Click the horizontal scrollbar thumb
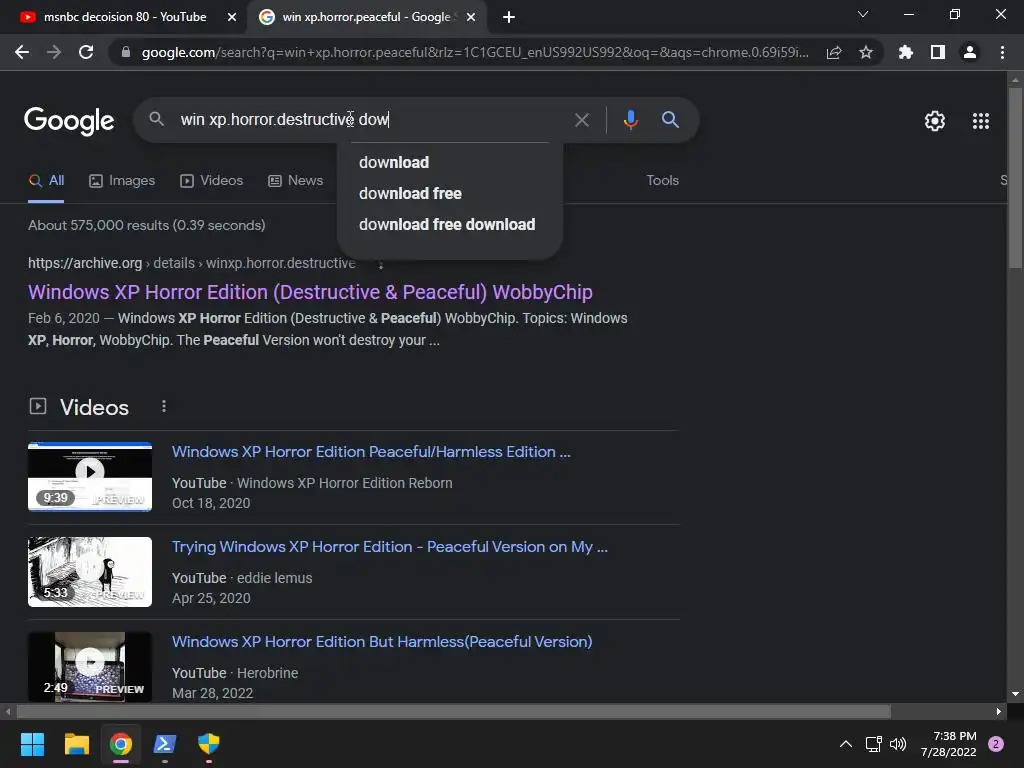The height and width of the screenshot is (768, 1024). point(454,712)
